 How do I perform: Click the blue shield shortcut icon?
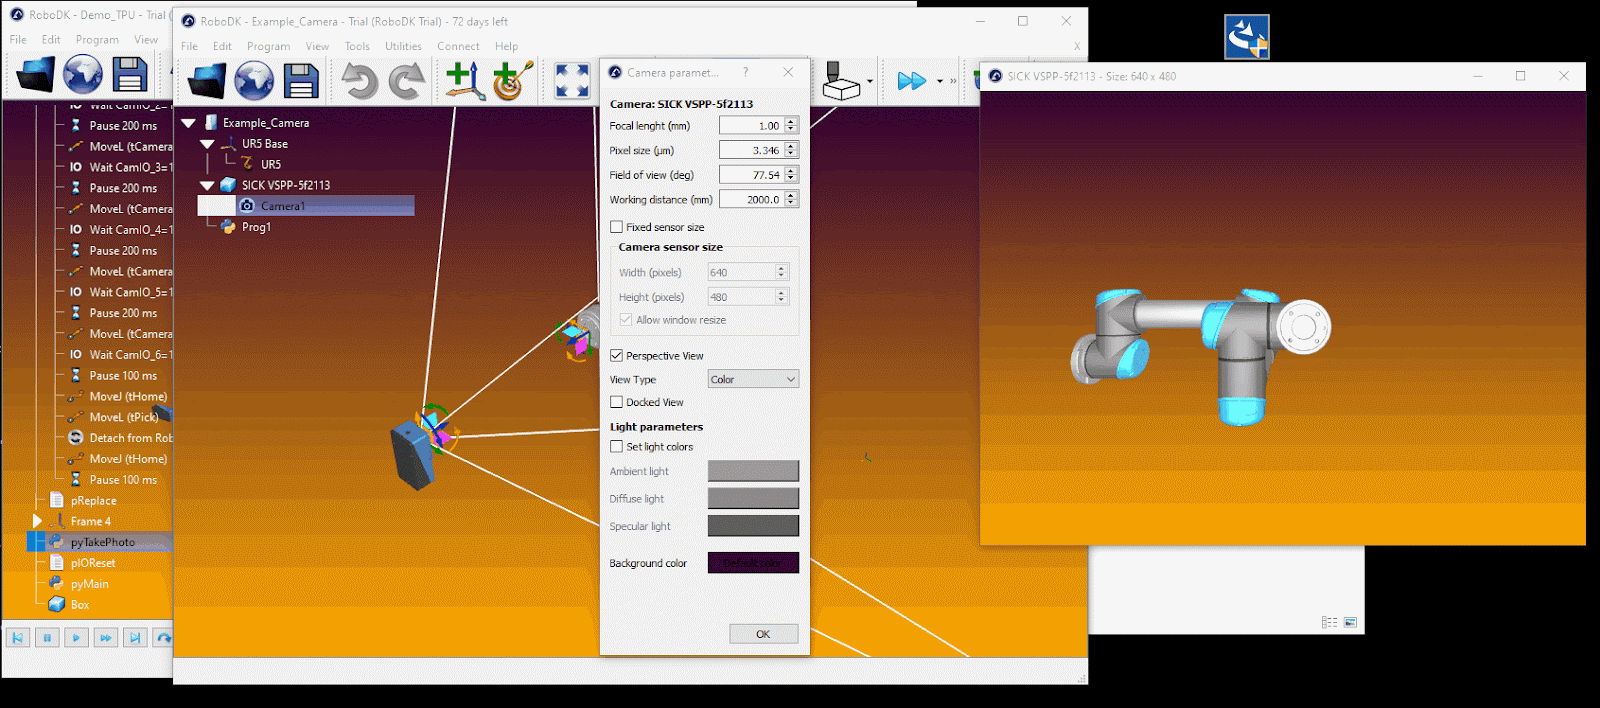1247,37
